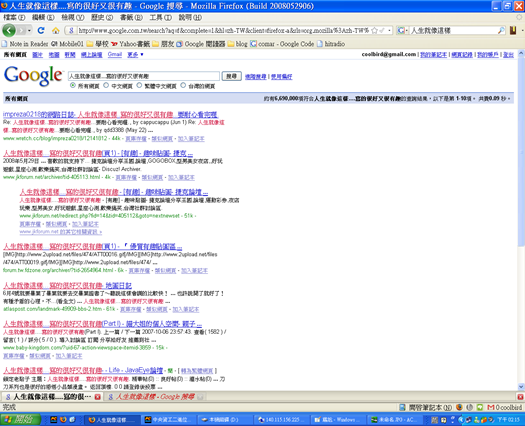This screenshot has width=525, height=426.
Task: Open the baby-kingdom Part I search result
Action: 102,324
